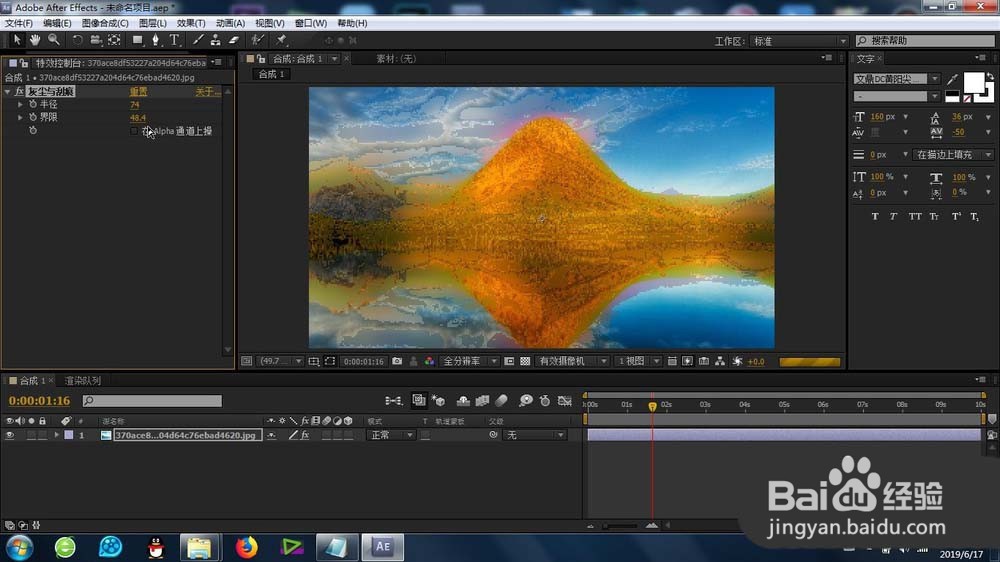Click the 关于 link for the effect
The height and width of the screenshot is (562, 1000).
pyautogui.click(x=207, y=92)
